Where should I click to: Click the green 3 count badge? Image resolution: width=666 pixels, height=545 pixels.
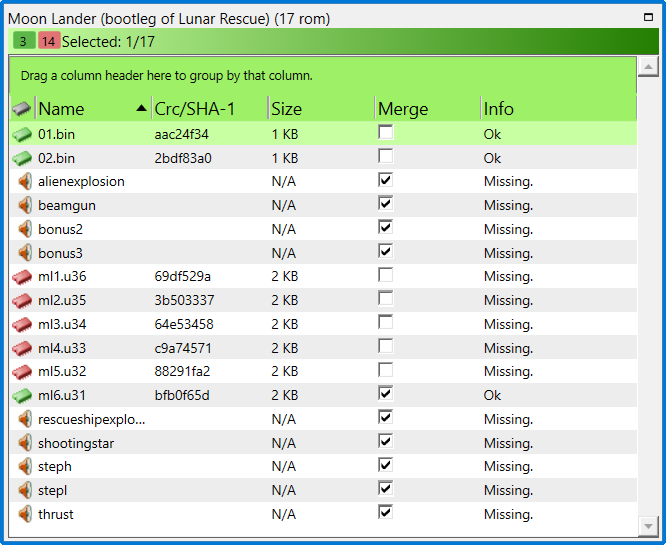(x=23, y=41)
